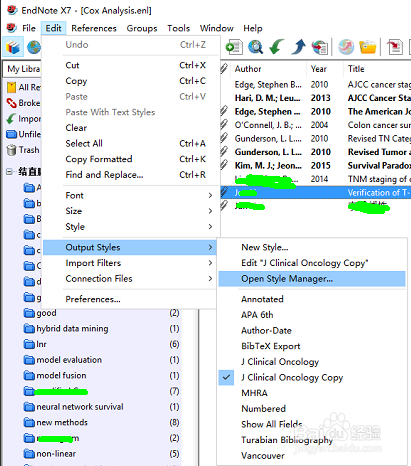
Task: Choose New Style from the submenu
Action: coord(312,247)
